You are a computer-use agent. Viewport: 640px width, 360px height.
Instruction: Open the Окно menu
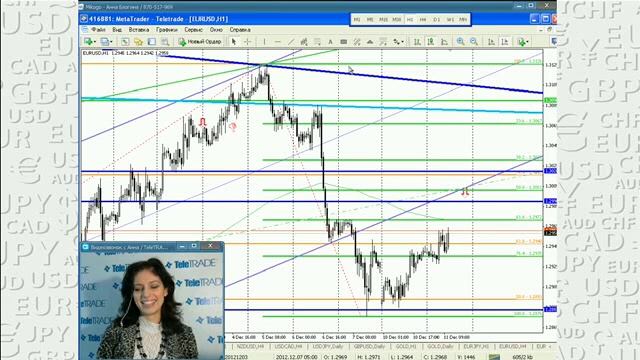coord(216,30)
